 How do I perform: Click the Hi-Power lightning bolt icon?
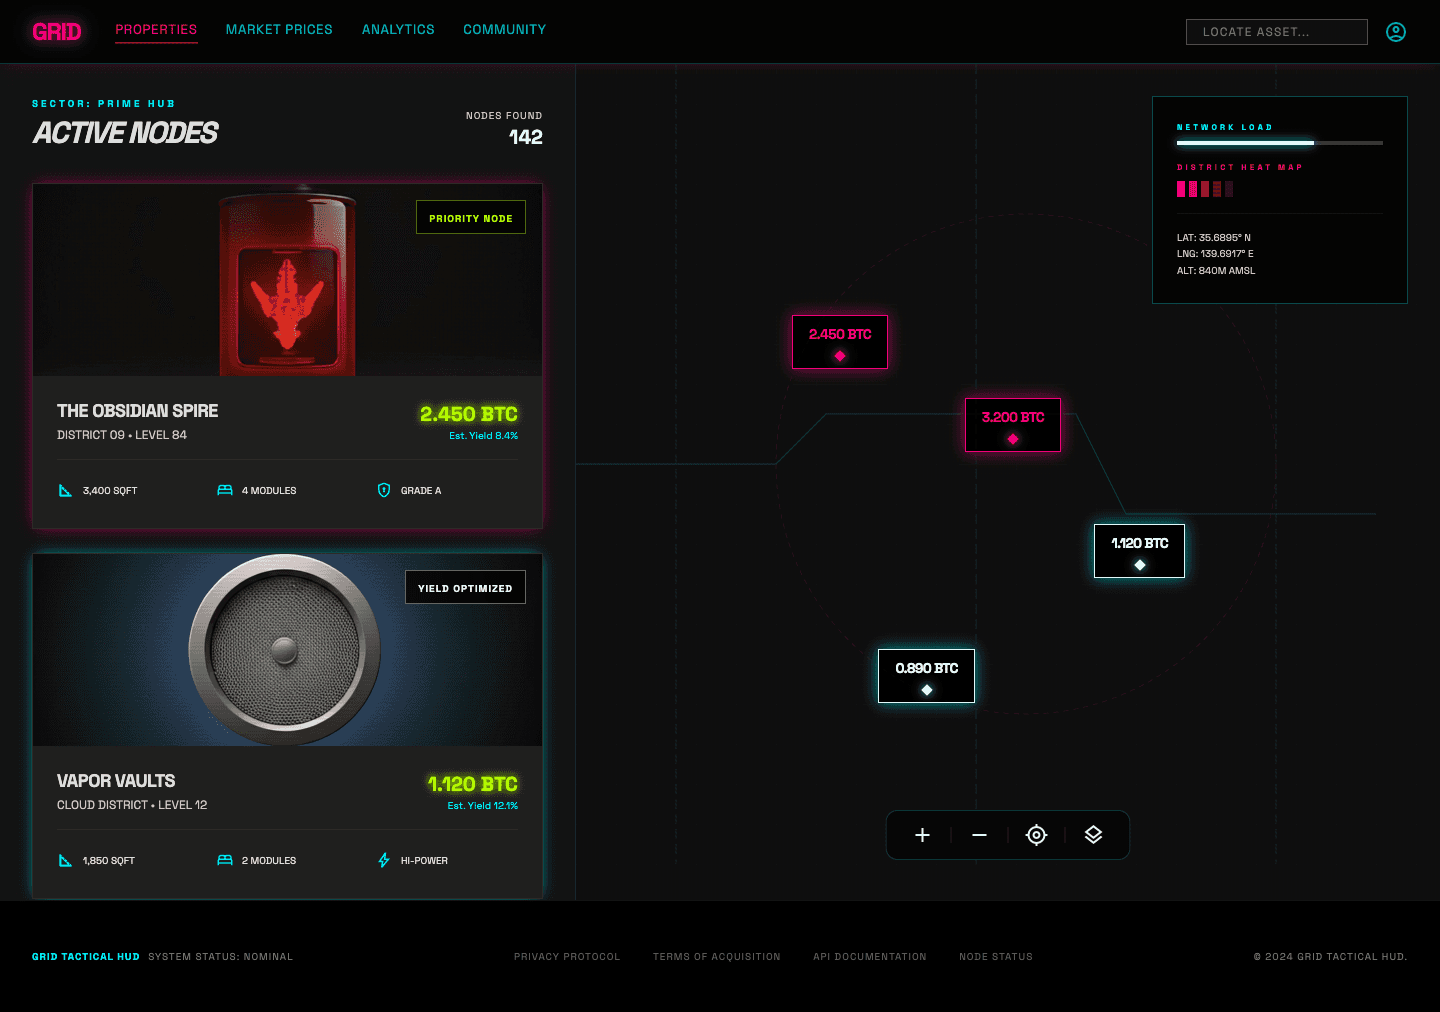[x=384, y=860]
